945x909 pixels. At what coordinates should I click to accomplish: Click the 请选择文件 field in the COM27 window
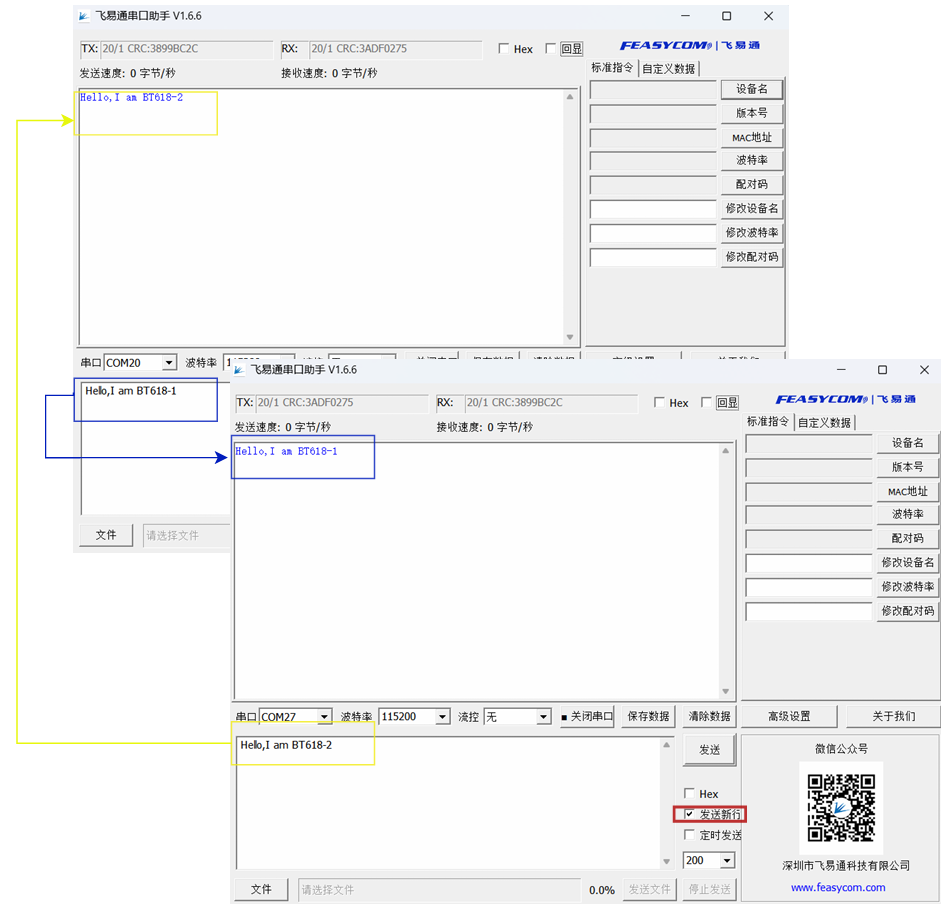point(438,890)
